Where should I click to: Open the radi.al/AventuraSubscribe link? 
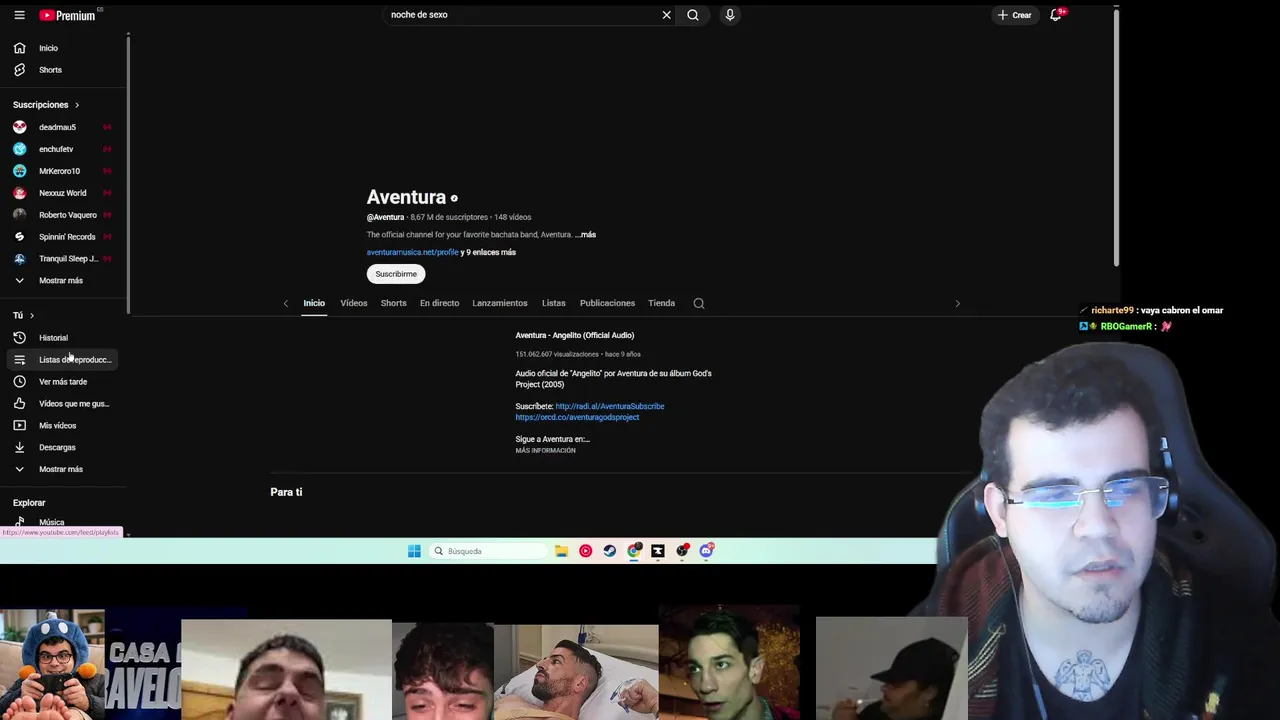[x=610, y=406]
